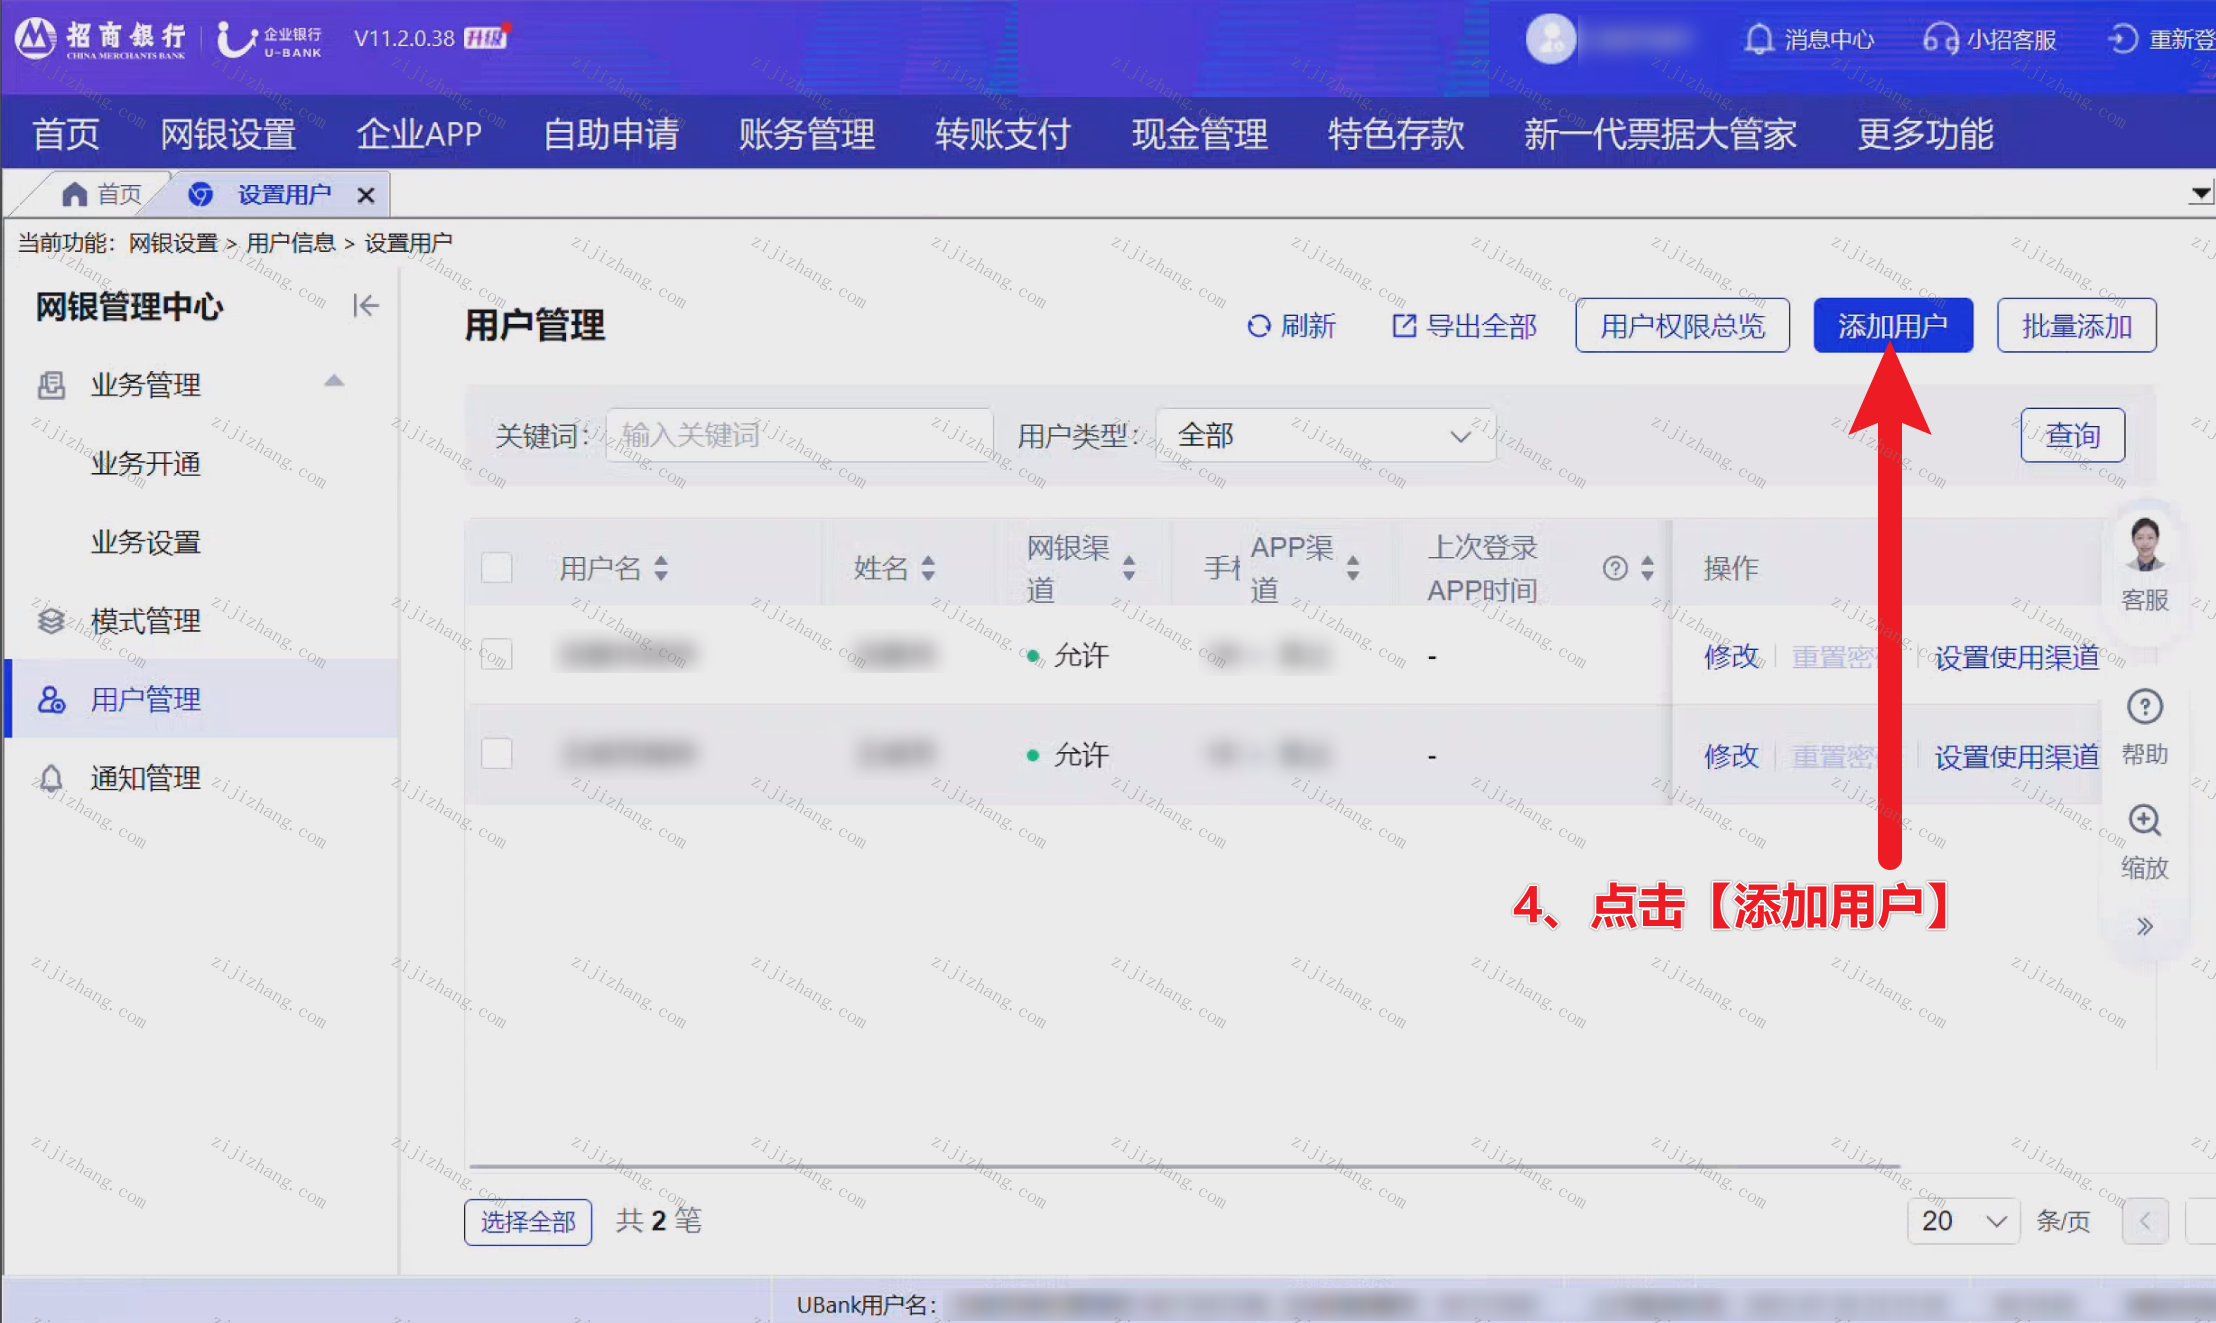This screenshot has height=1323, width=2216.
Task: Click the 输入关键词 search field
Action: click(799, 435)
